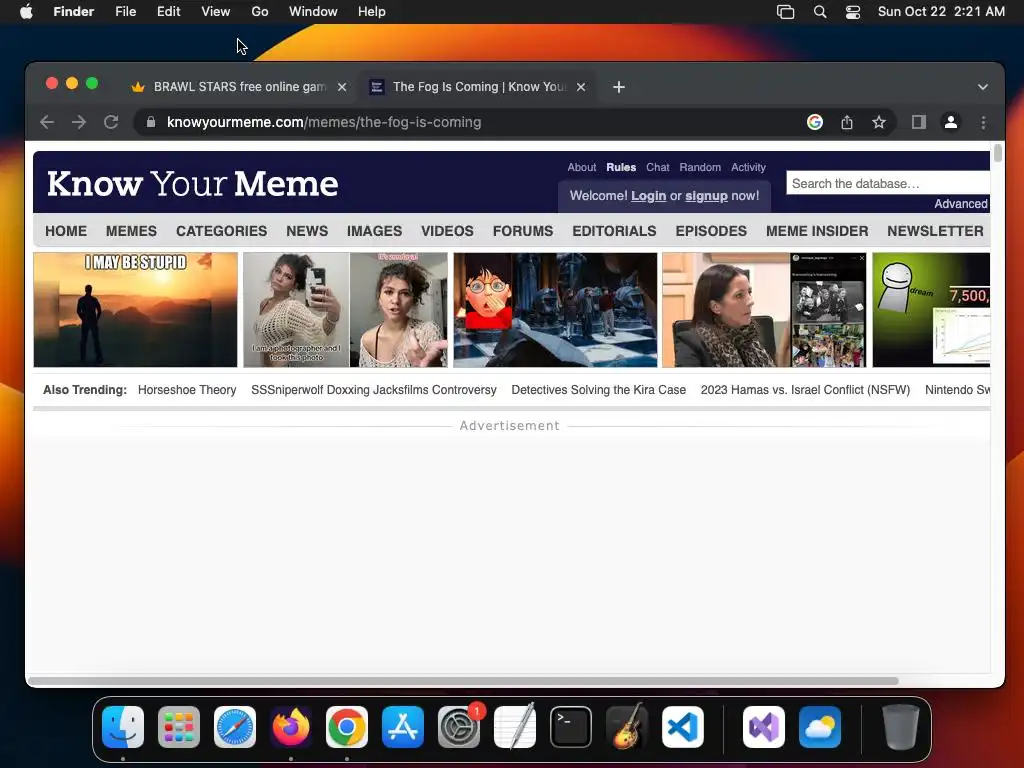Open Horseshoe Theory trending link

point(187,390)
